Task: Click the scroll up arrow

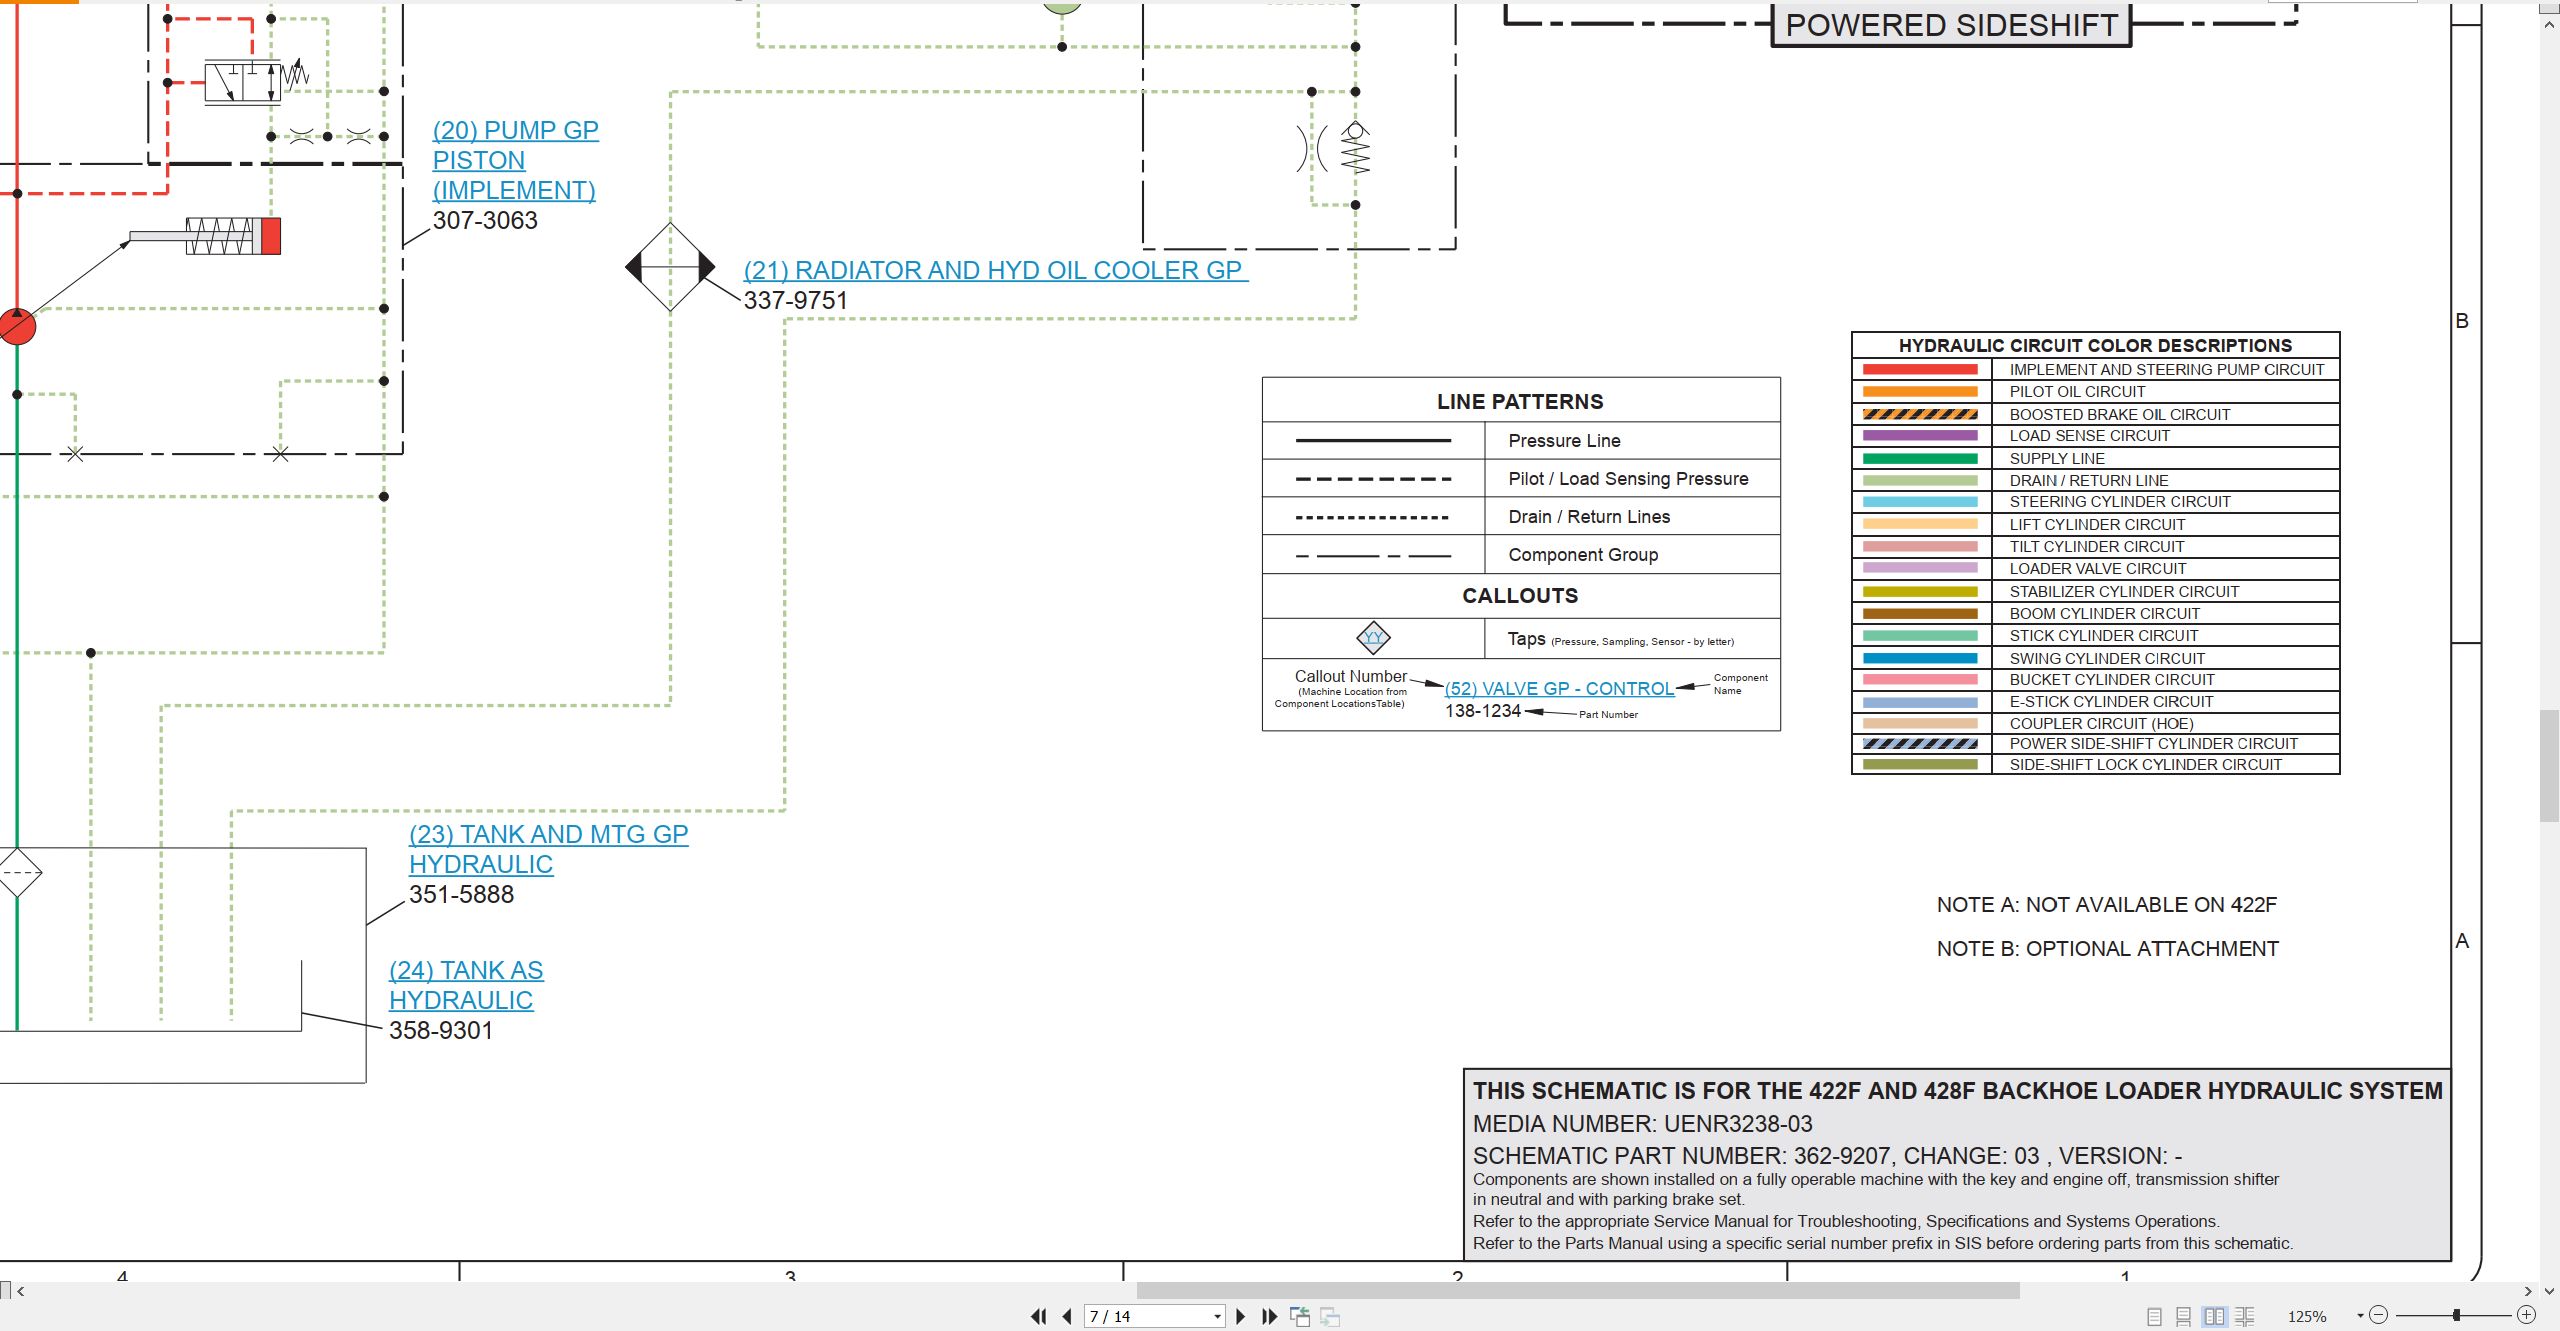Action: click(2550, 22)
